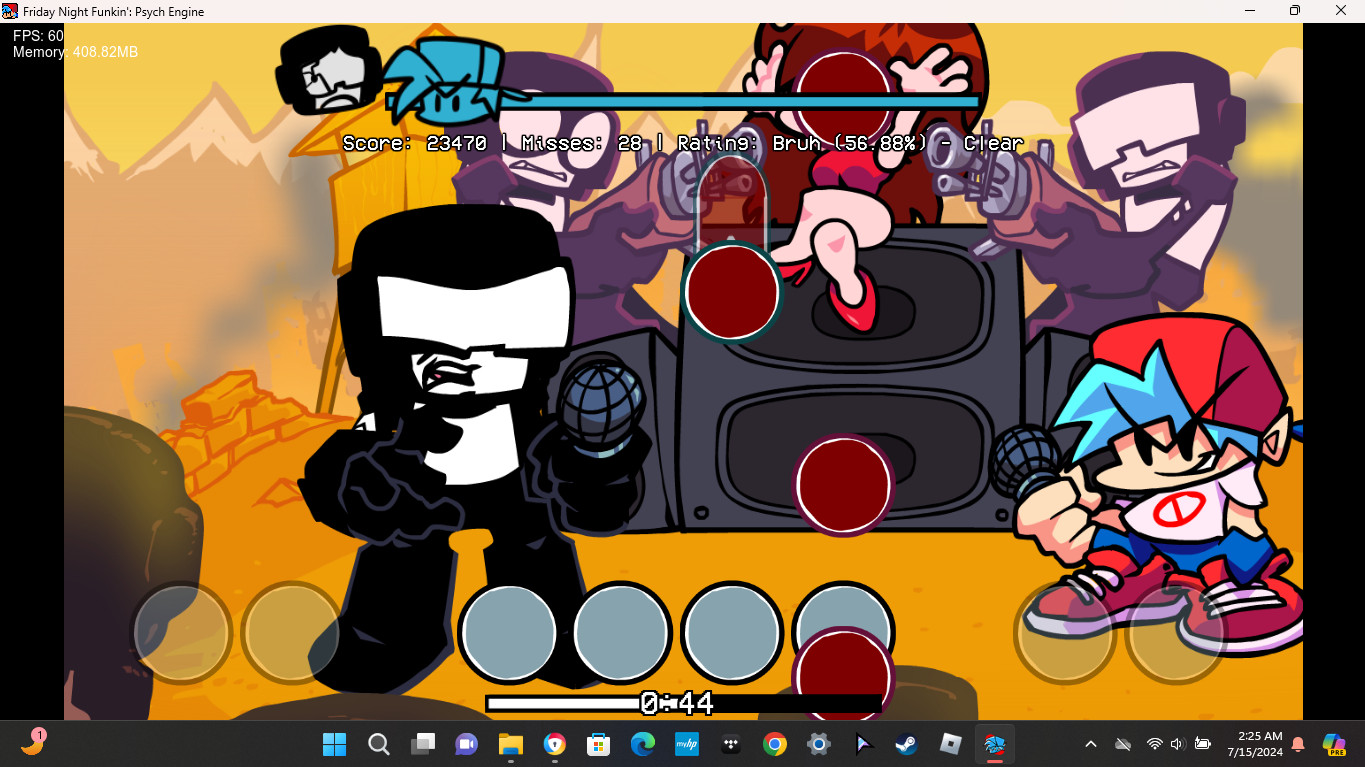
Task: Open the Windows Start menu
Action: click(334, 744)
